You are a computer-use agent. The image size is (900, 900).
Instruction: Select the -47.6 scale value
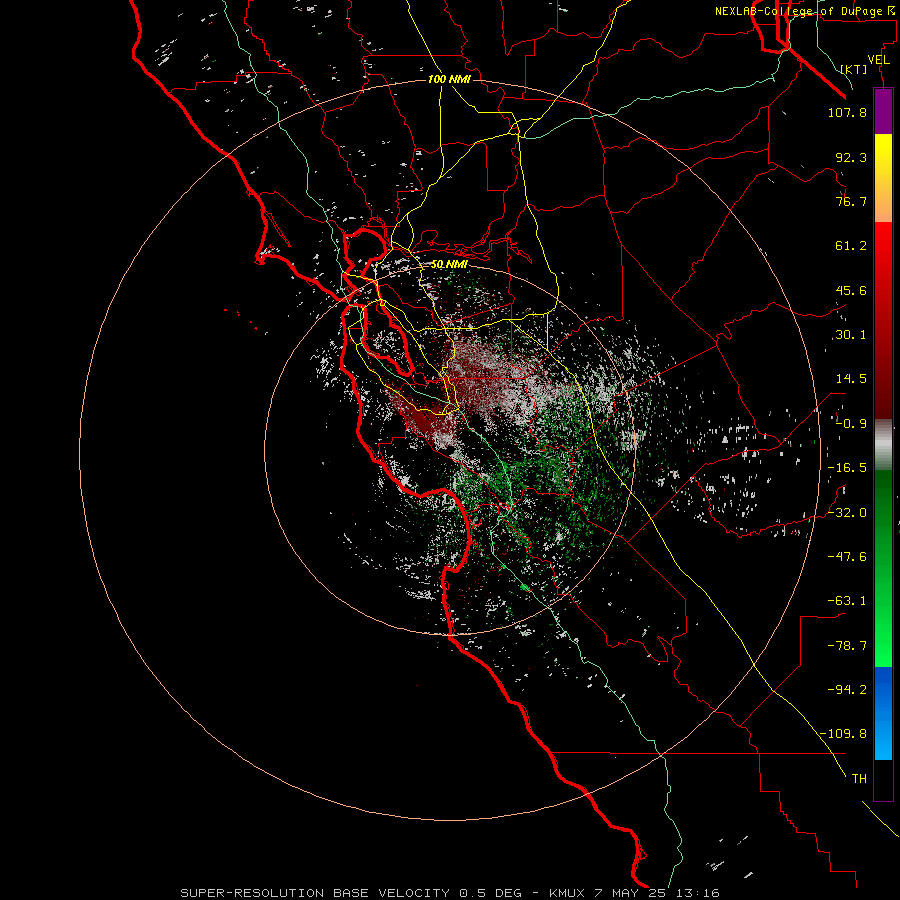pyautogui.click(x=847, y=557)
